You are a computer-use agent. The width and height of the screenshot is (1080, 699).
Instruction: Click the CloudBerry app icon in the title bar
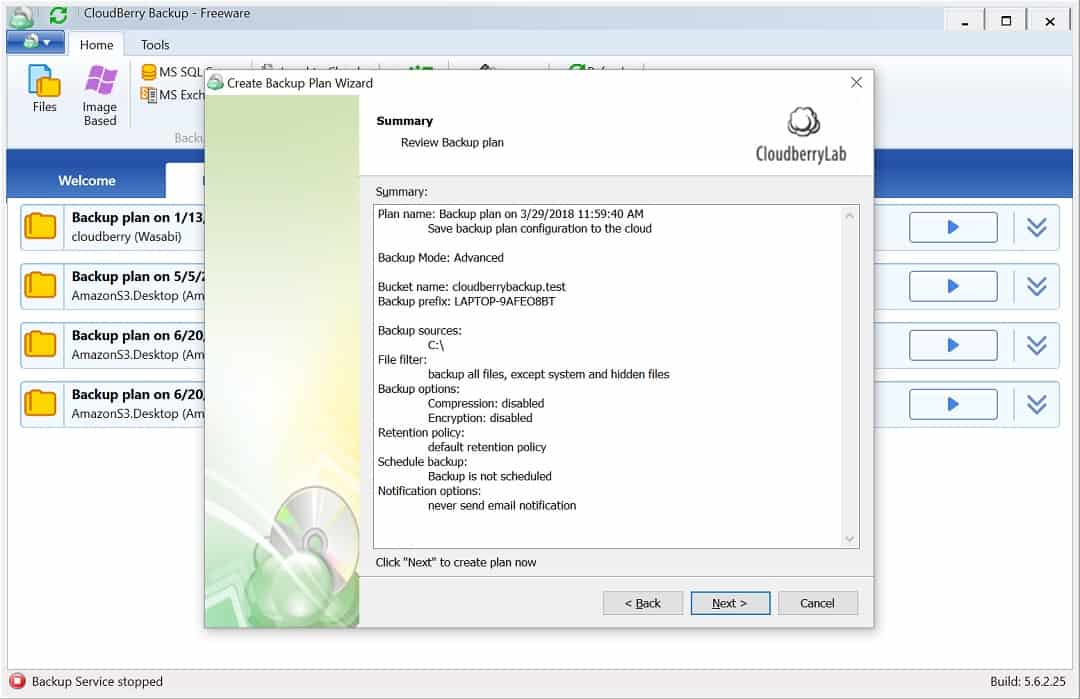[x=21, y=16]
